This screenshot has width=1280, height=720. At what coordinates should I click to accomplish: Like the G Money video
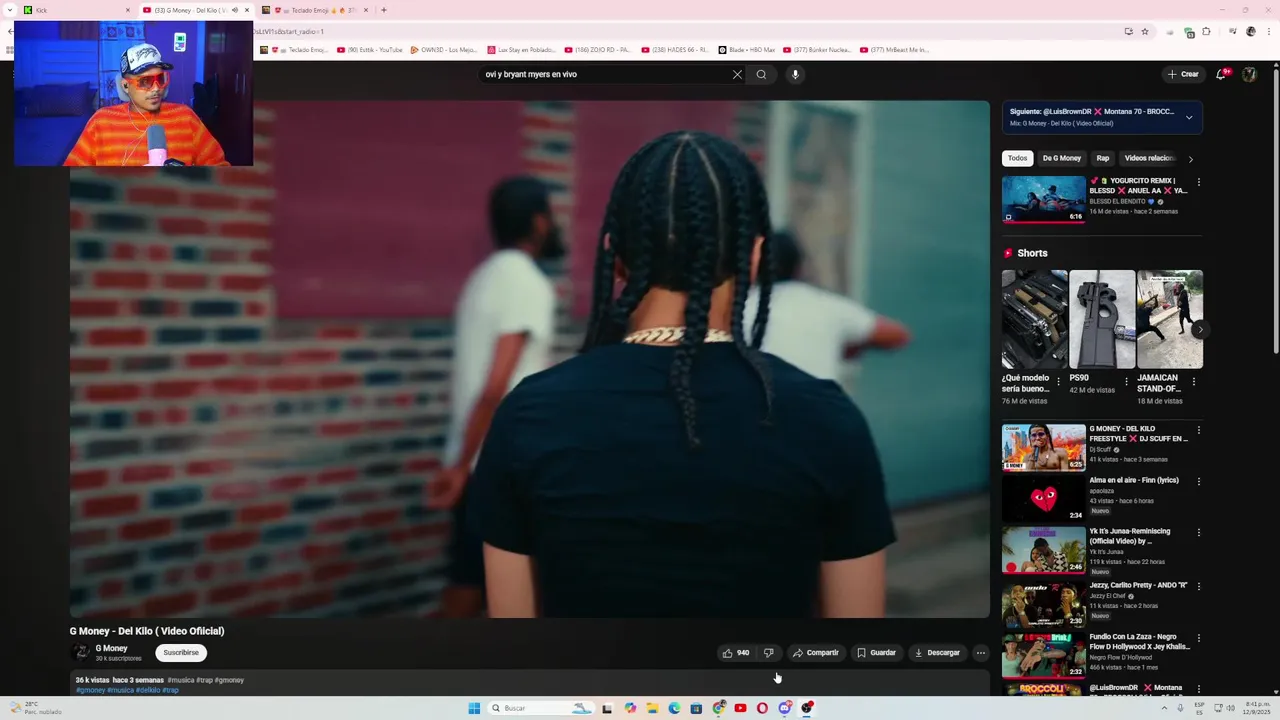(735, 653)
